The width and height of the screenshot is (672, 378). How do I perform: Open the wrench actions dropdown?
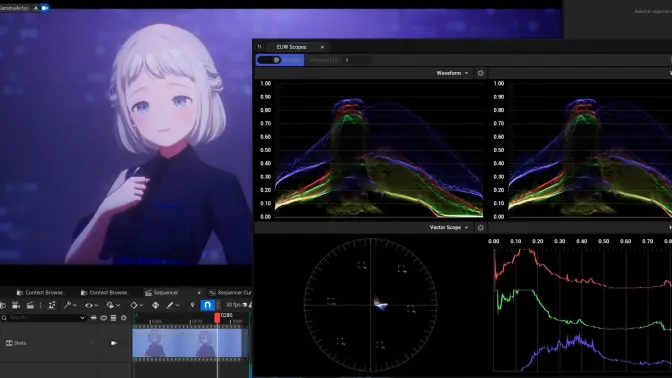tap(70, 305)
